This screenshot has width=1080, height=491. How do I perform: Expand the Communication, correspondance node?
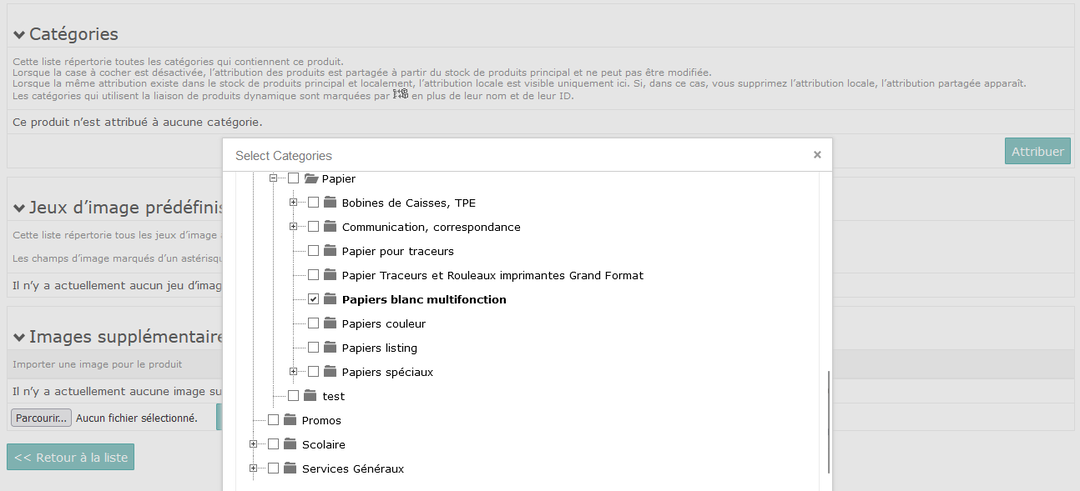click(293, 227)
